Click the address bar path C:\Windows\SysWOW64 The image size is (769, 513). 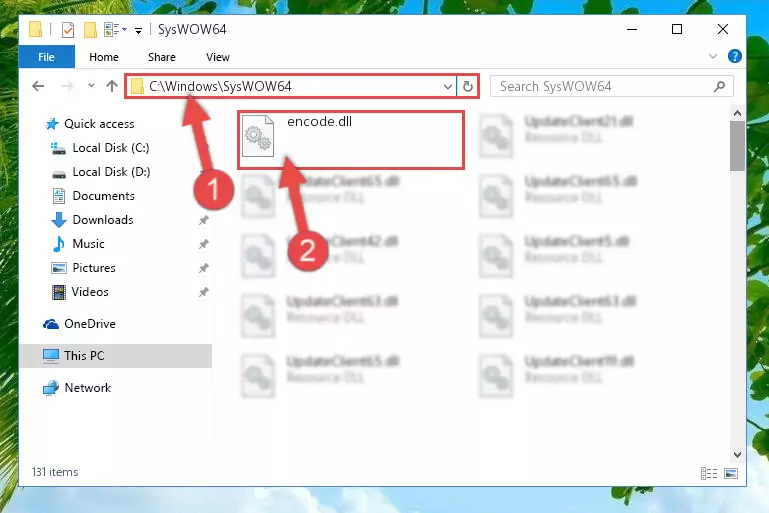click(x=220, y=86)
